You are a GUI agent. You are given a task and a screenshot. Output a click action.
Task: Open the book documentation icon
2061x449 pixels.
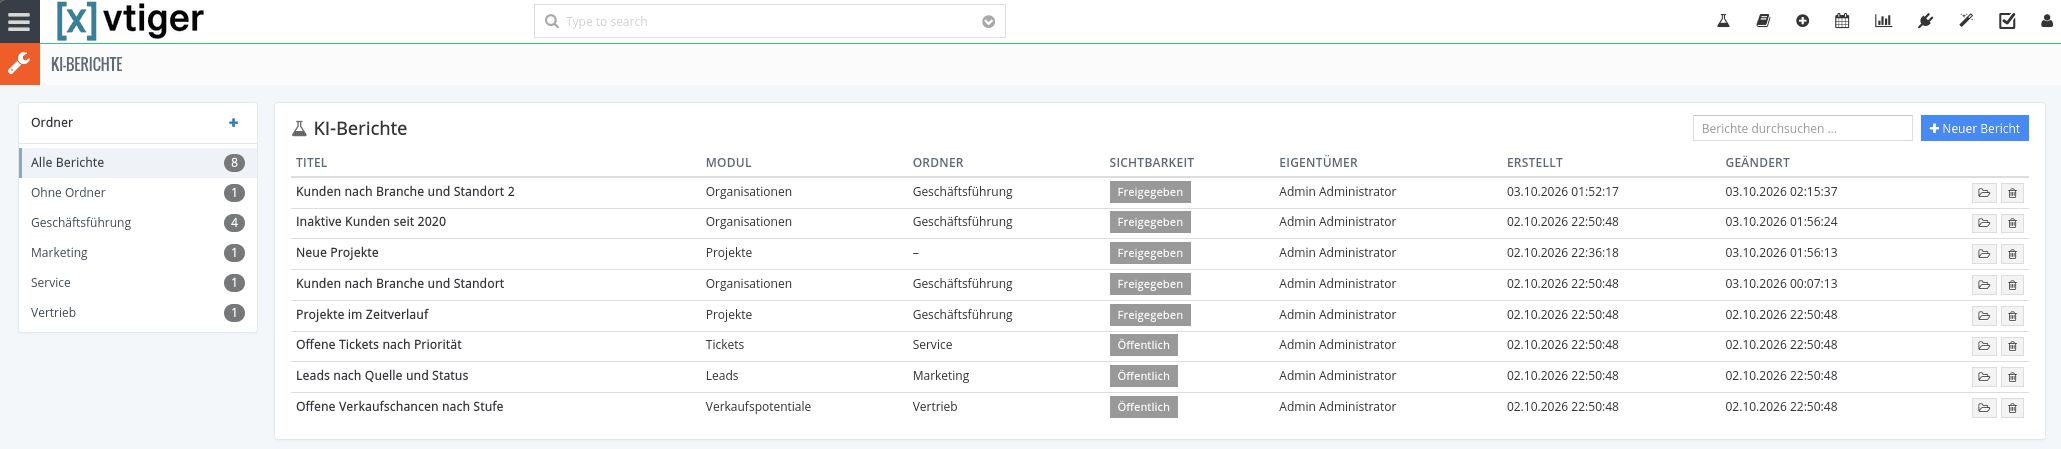coord(1763,21)
